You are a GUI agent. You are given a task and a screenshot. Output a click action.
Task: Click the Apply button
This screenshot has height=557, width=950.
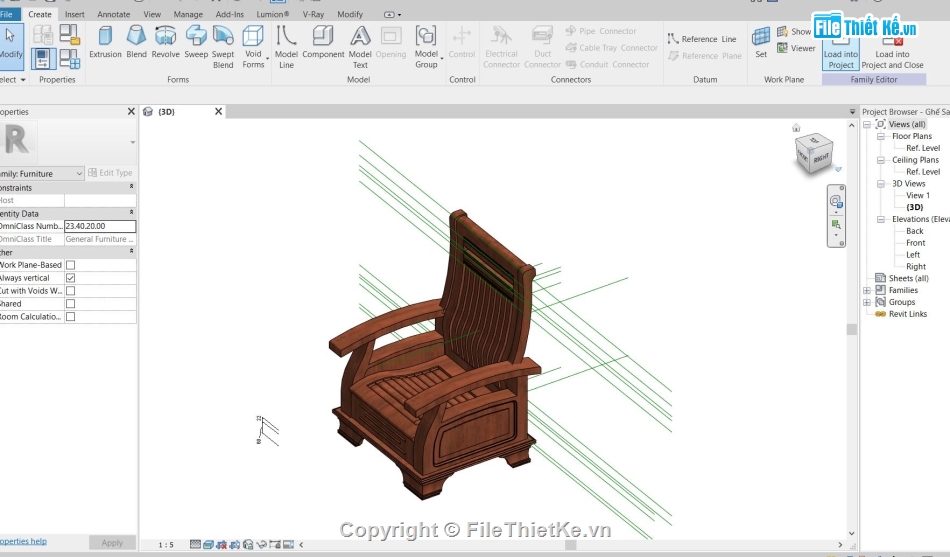point(112,542)
